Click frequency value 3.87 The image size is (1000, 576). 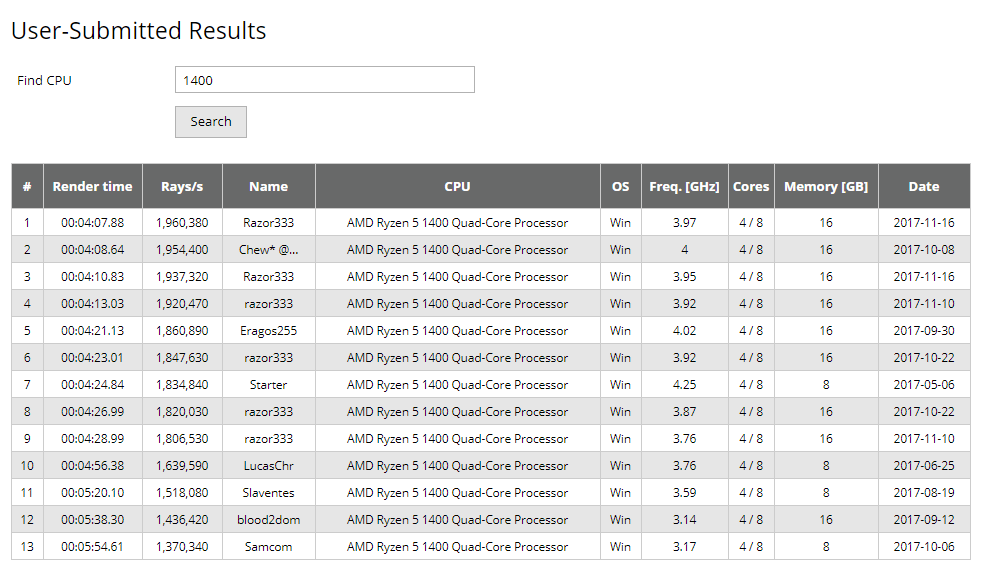point(684,412)
